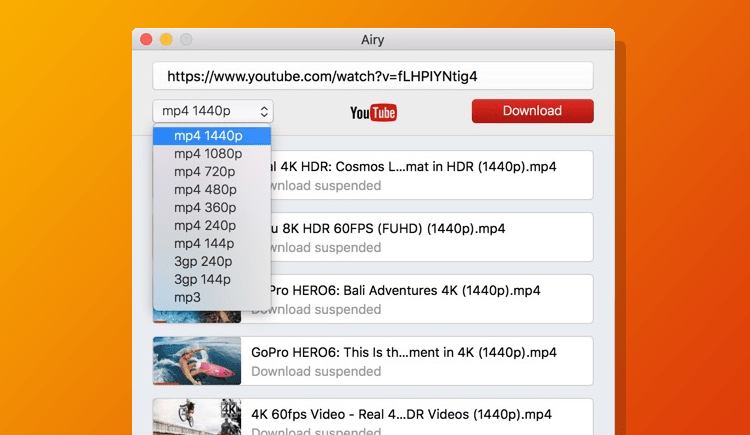The image size is (750, 435).
Task: Select the 4K HDR Cosmos download entry
Action: coord(432,175)
